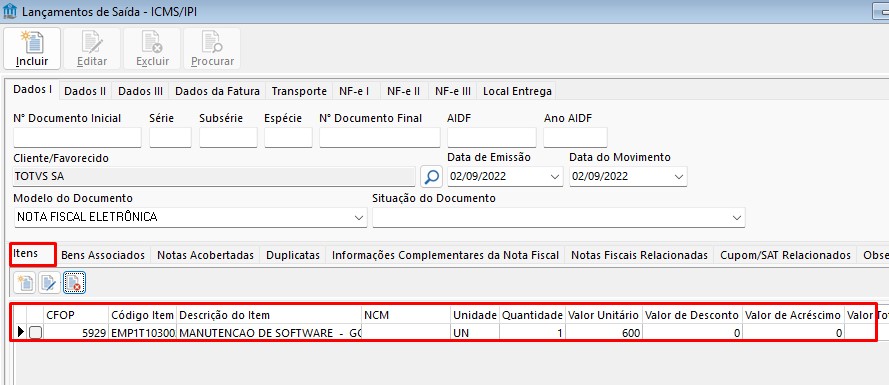Viewport: 889px width, 385px height.
Task: Click the Valor de Desconto column header
Action: pos(692,315)
